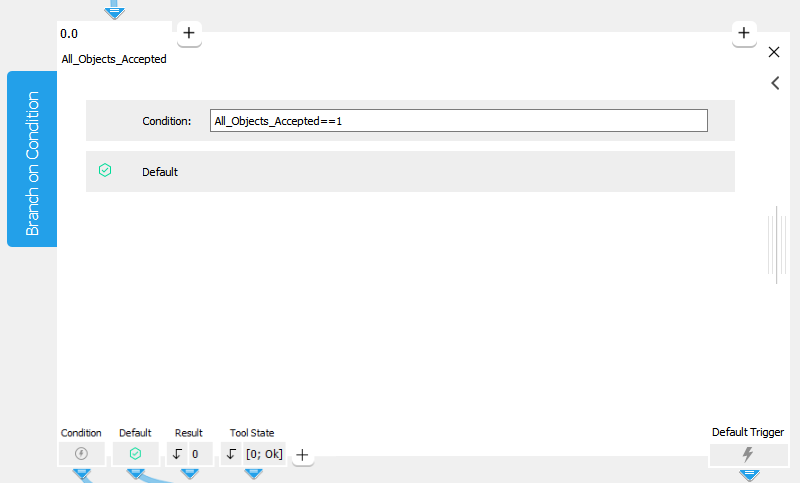Collapse the panel with the left chevron
The image size is (800, 483).
(x=775, y=83)
